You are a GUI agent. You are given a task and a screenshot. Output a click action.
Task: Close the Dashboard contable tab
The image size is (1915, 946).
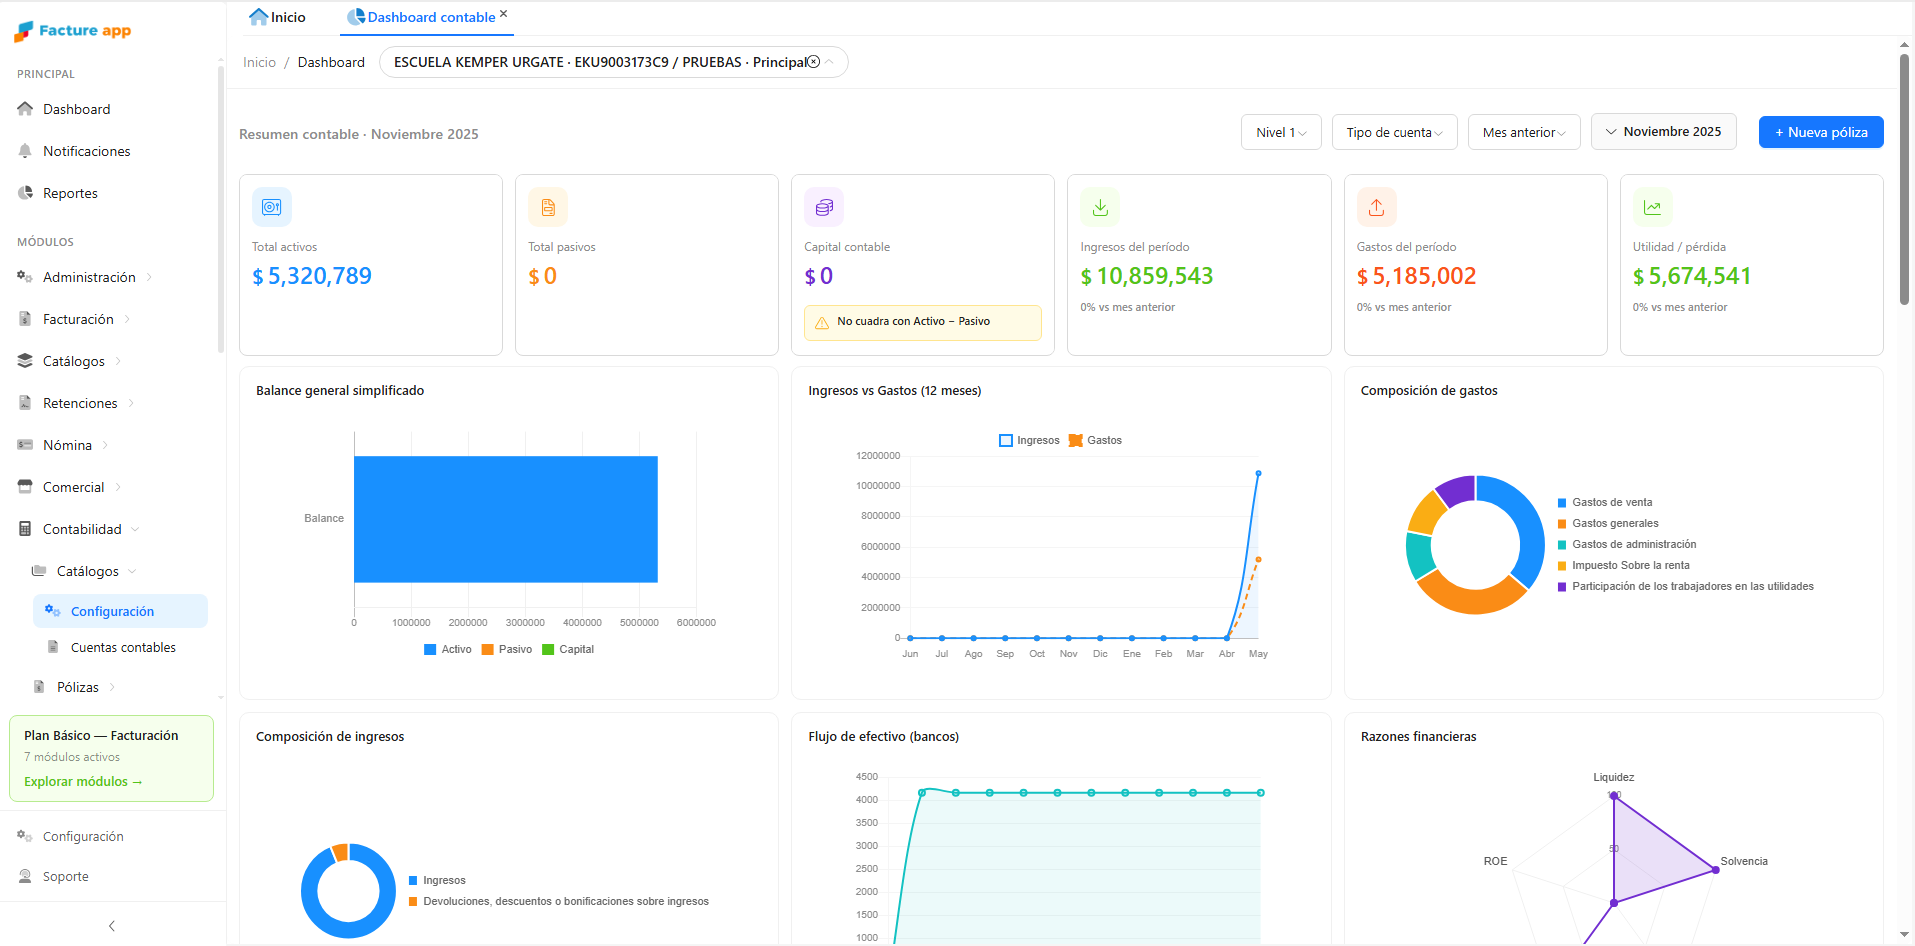click(x=504, y=14)
